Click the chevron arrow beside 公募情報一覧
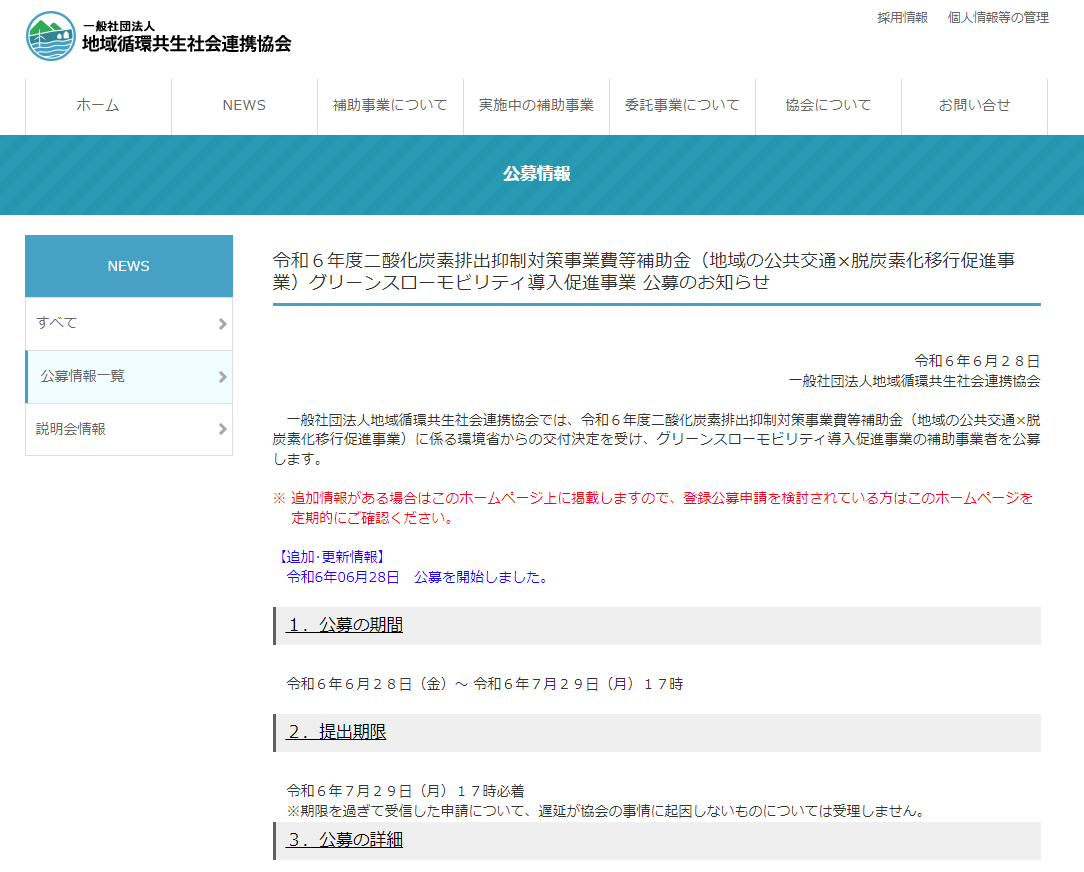1084x872 pixels. click(222, 377)
